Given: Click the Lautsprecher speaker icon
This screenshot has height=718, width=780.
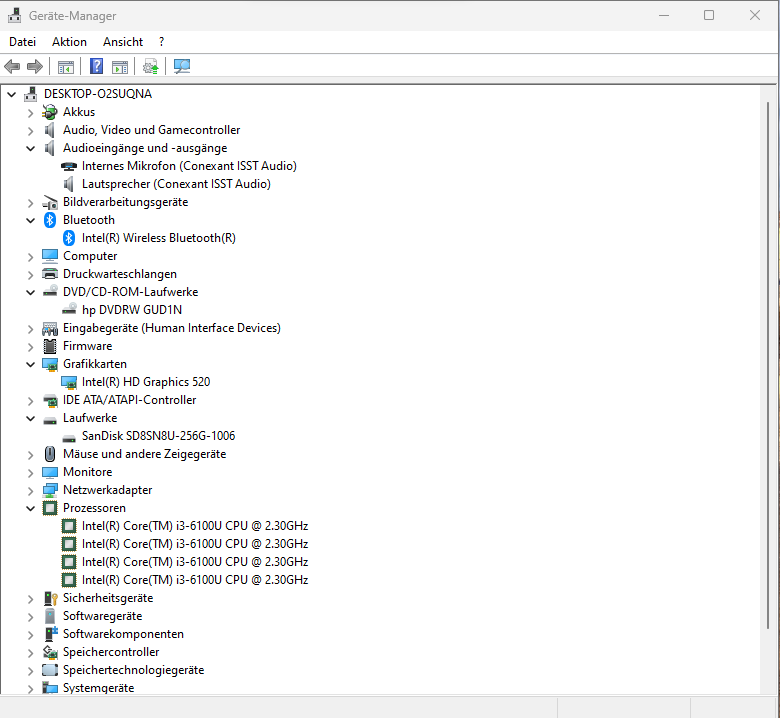Looking at the screenshot, I should tap(69, 184).
